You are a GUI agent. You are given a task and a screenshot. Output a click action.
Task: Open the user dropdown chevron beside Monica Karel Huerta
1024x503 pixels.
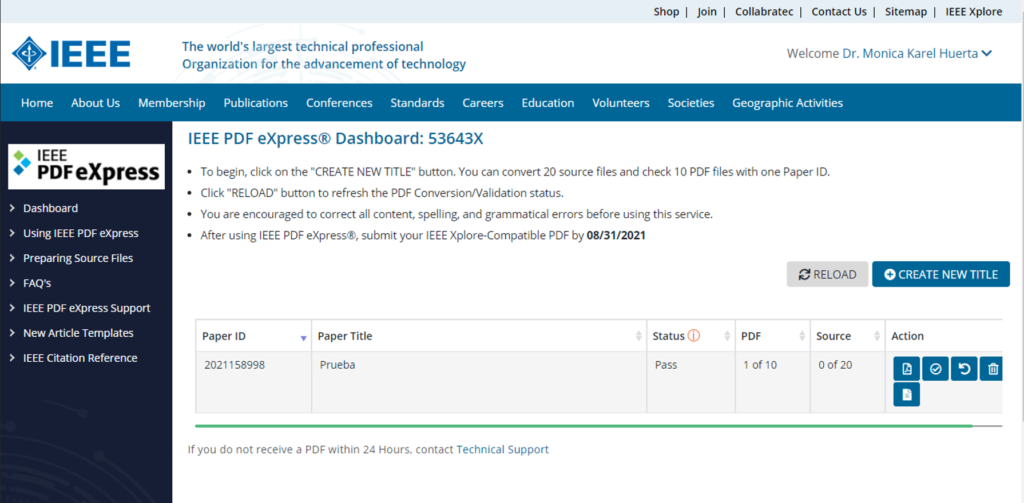coord(986,54)
